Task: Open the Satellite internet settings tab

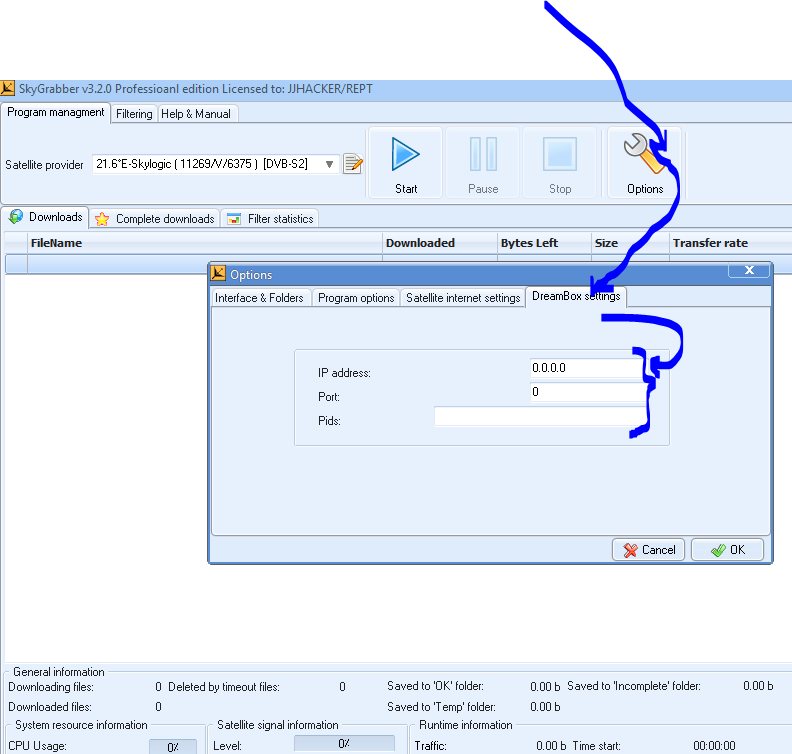Action: 463,298
